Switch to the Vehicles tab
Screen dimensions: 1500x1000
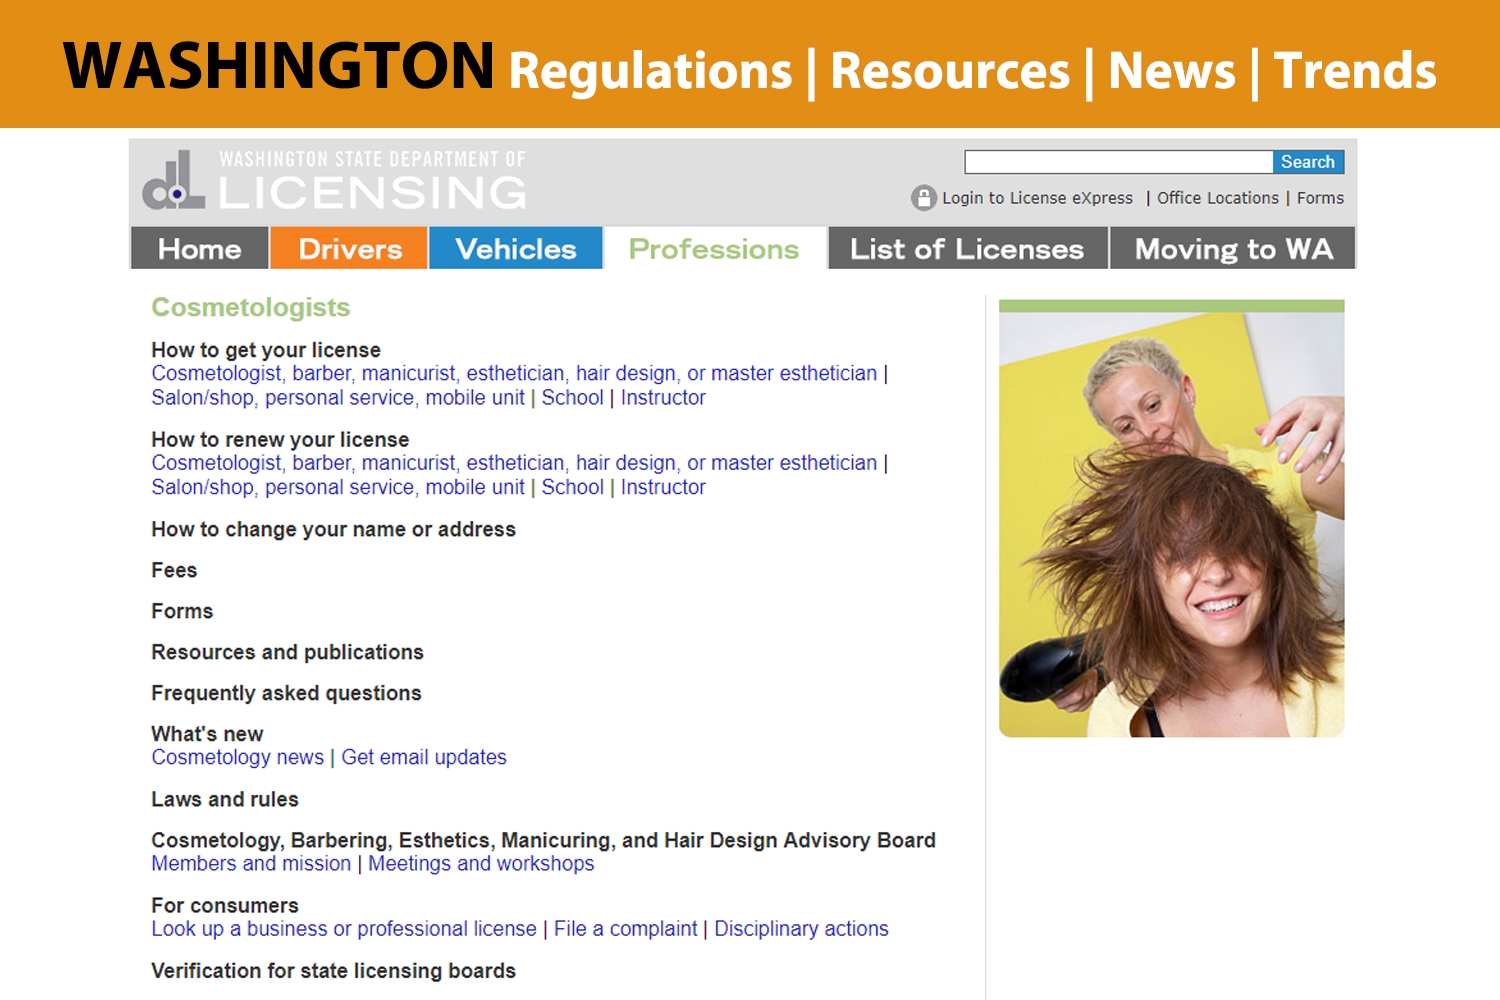pos(516,248)
